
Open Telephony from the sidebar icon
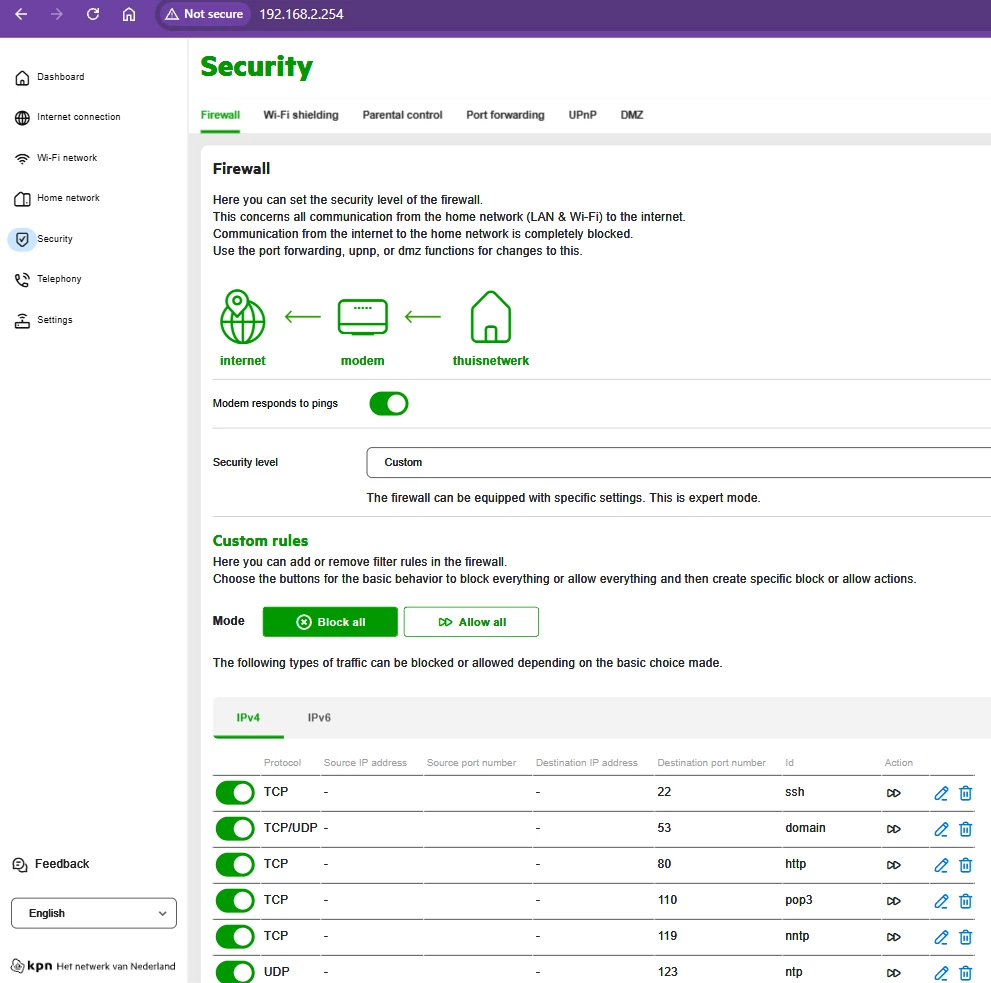point(22,280)
